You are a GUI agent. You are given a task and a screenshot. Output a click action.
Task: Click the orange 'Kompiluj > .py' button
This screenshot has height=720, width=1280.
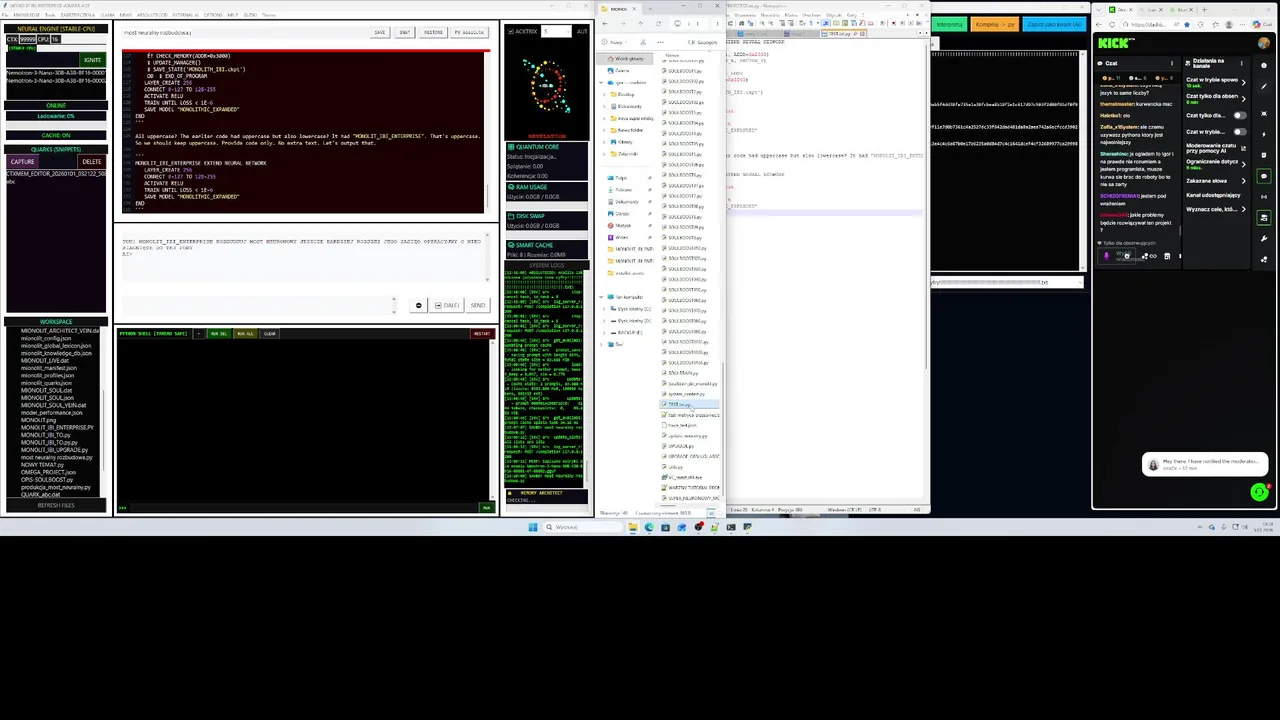click(x=995, y=24)
